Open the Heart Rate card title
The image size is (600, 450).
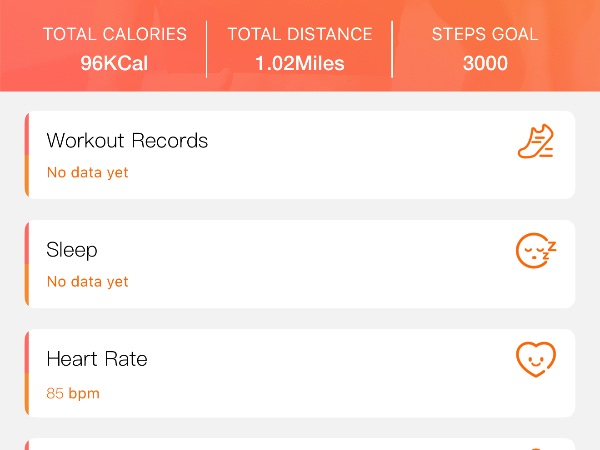tap(97, 359)
